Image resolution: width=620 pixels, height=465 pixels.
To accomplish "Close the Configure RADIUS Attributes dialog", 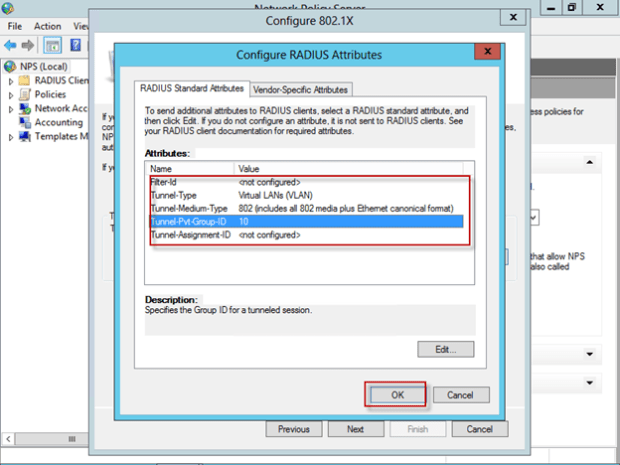I will pyautogui.click(x=488, y=53).
